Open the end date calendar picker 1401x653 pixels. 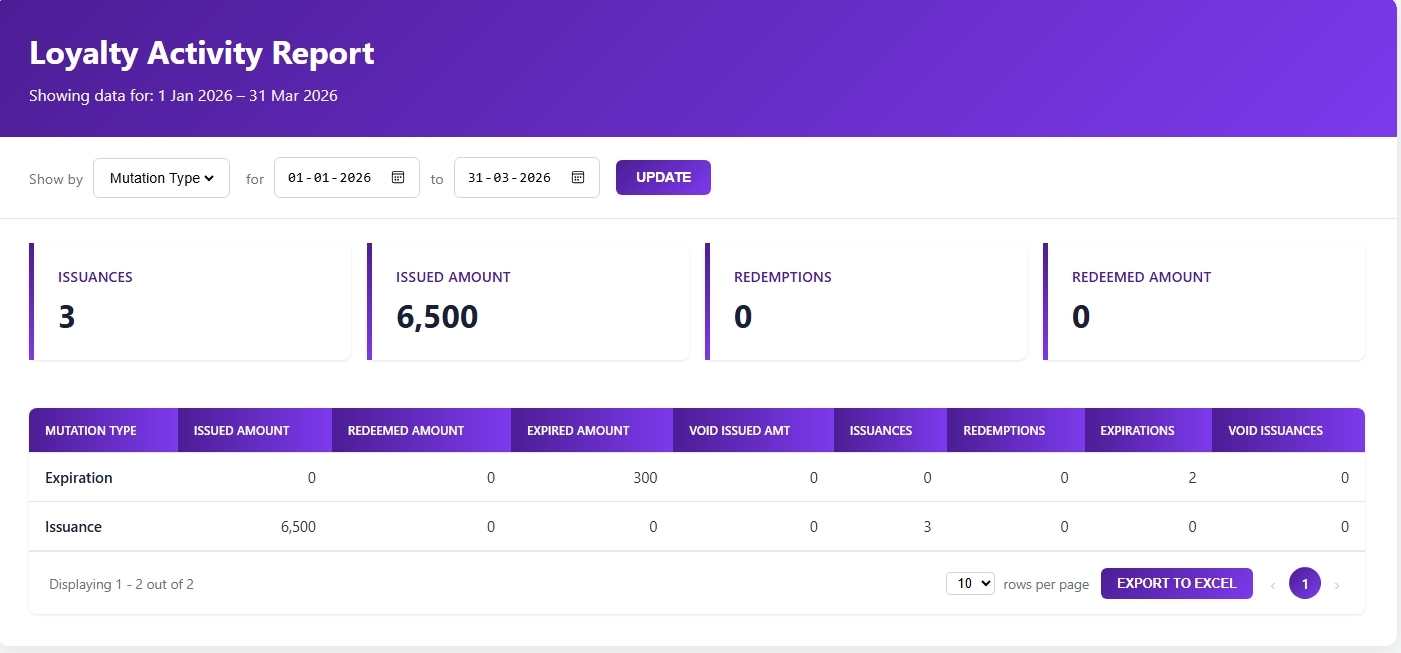(x=577, y=177)
